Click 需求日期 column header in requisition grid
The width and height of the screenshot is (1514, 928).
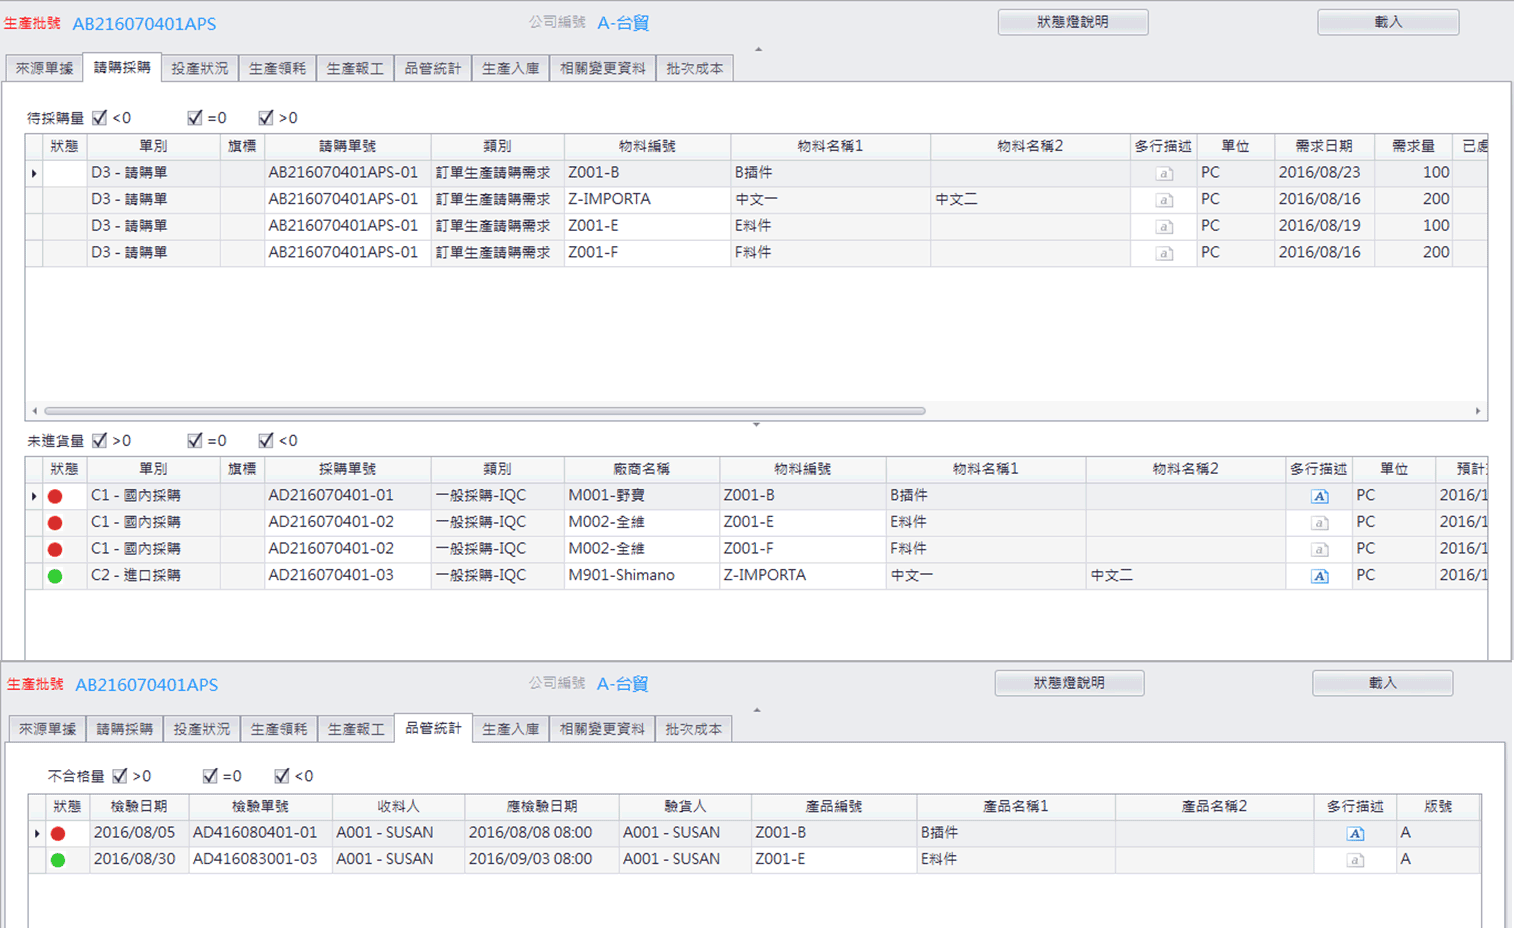tap(1324, 146)
